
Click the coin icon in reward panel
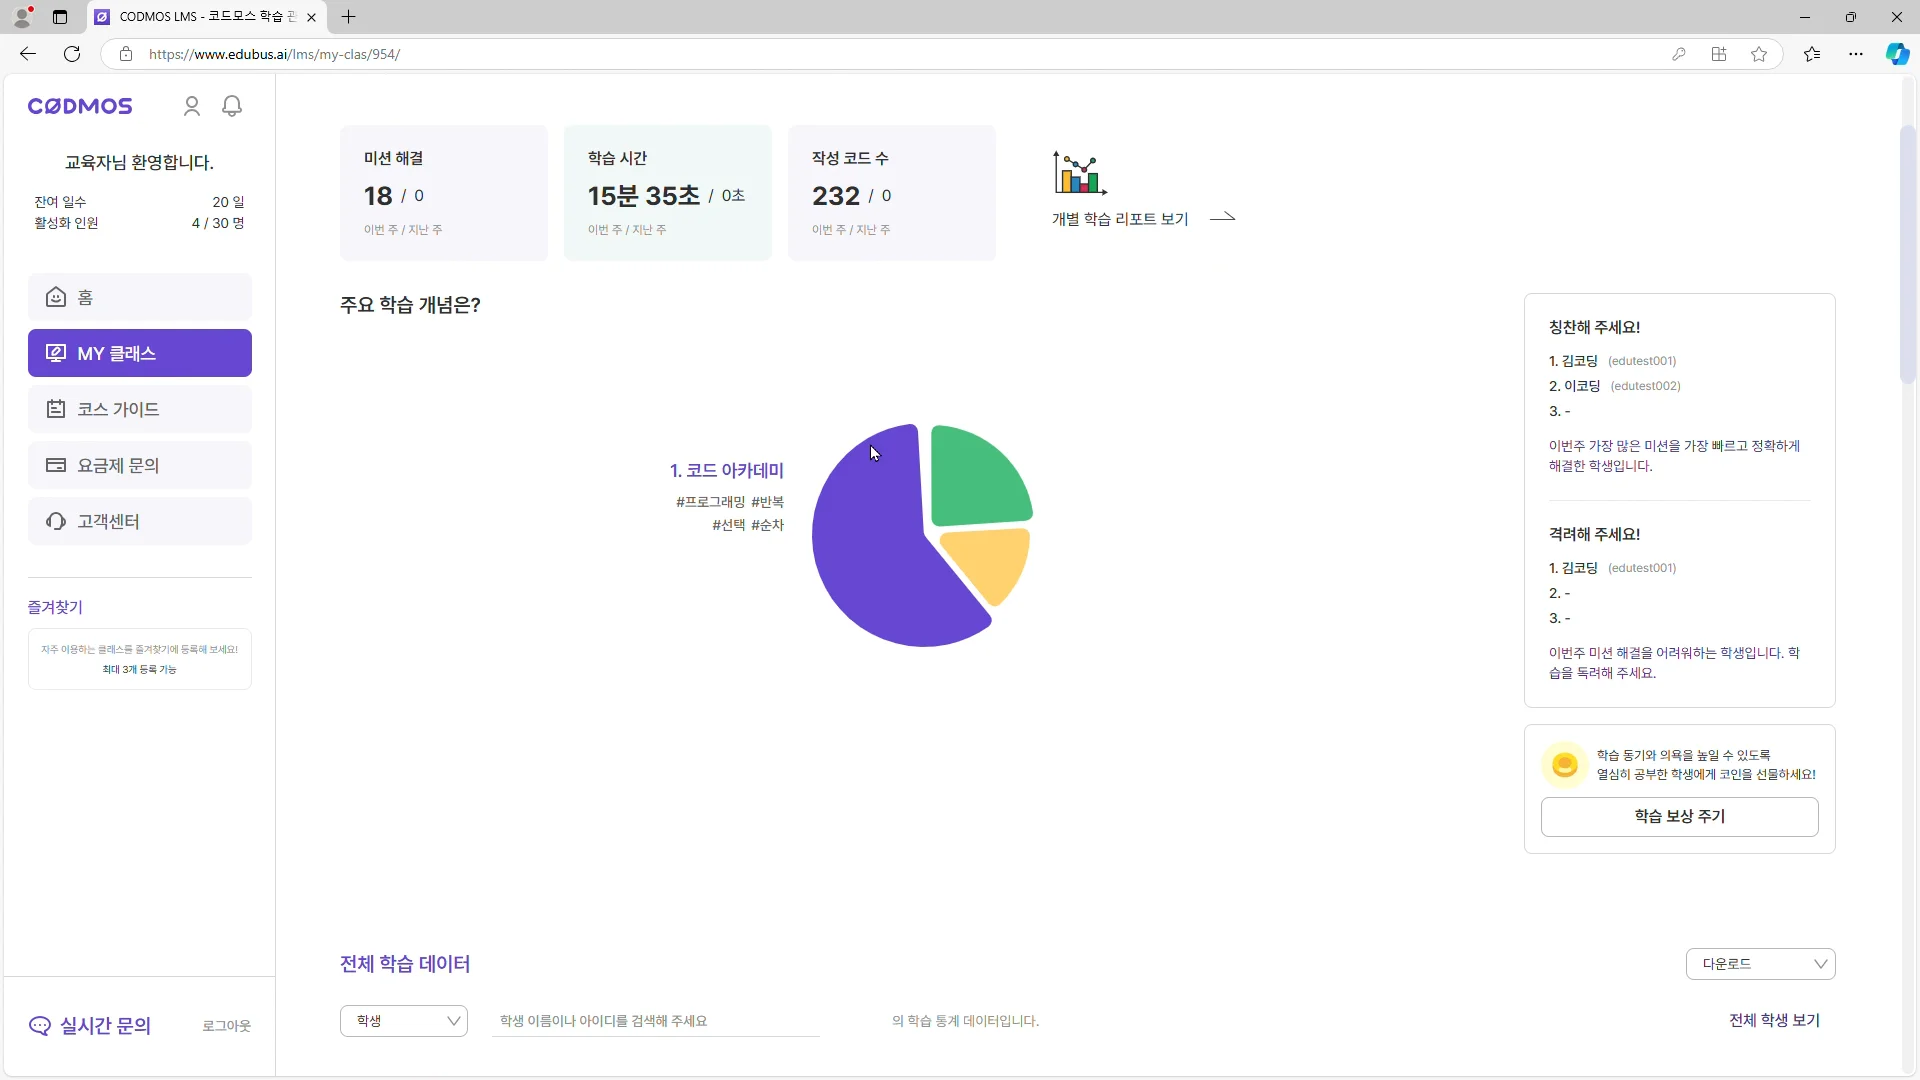click(1564, 765)
